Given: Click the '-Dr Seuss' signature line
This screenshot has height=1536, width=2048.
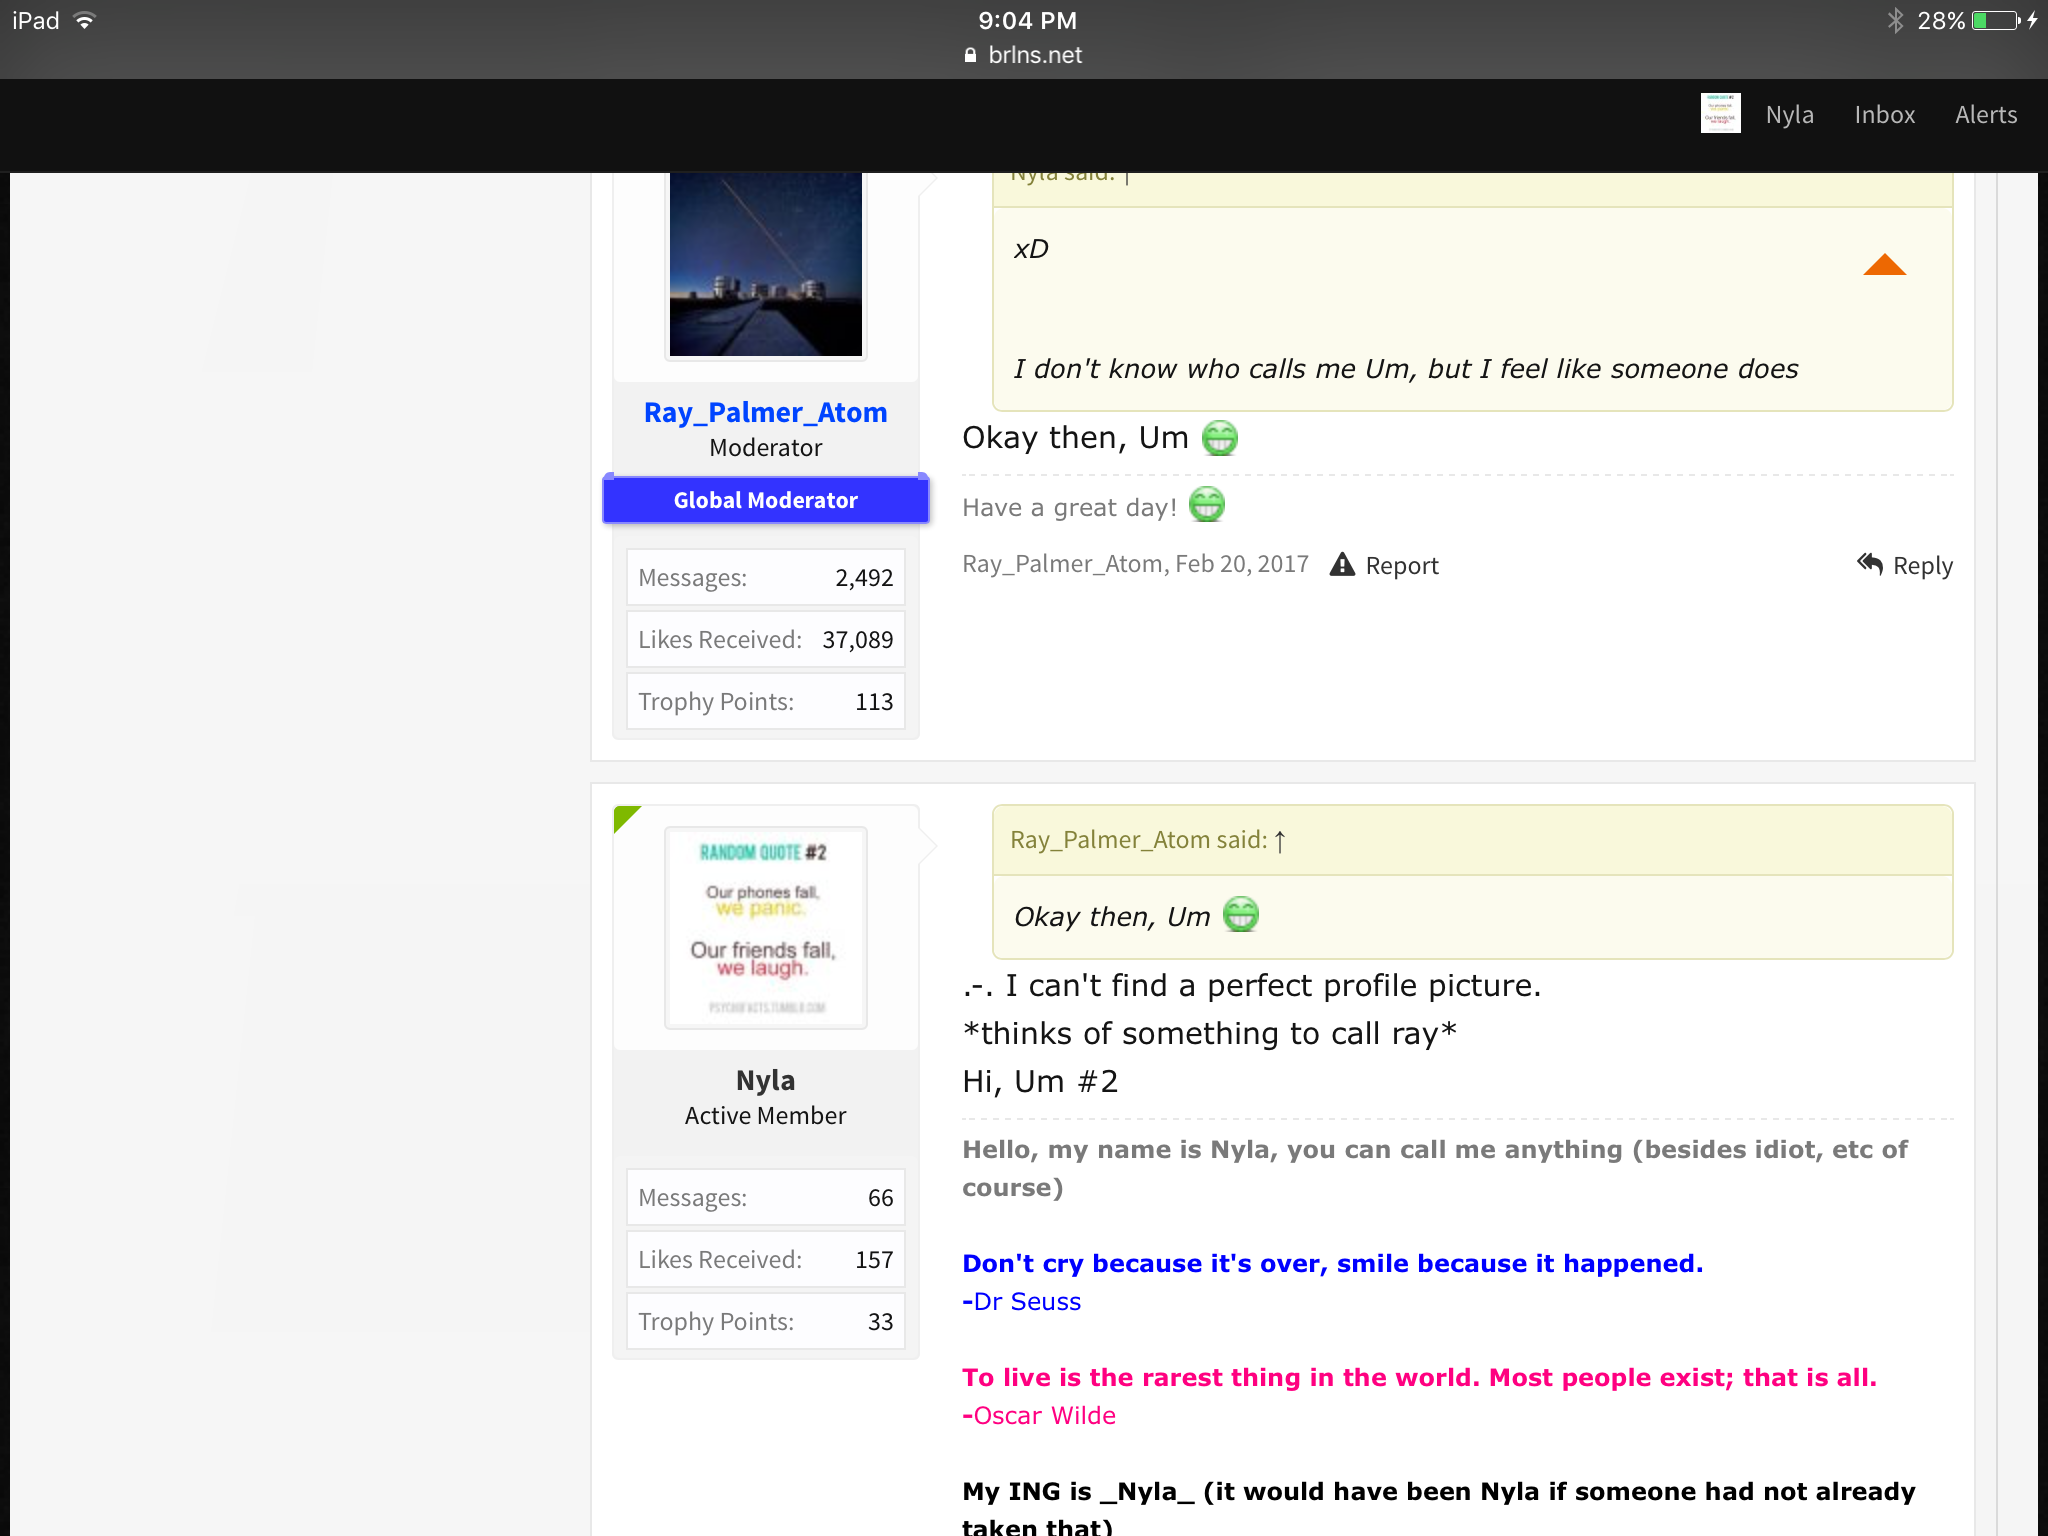Looking at the screenshot, I should point(1021,1302).
